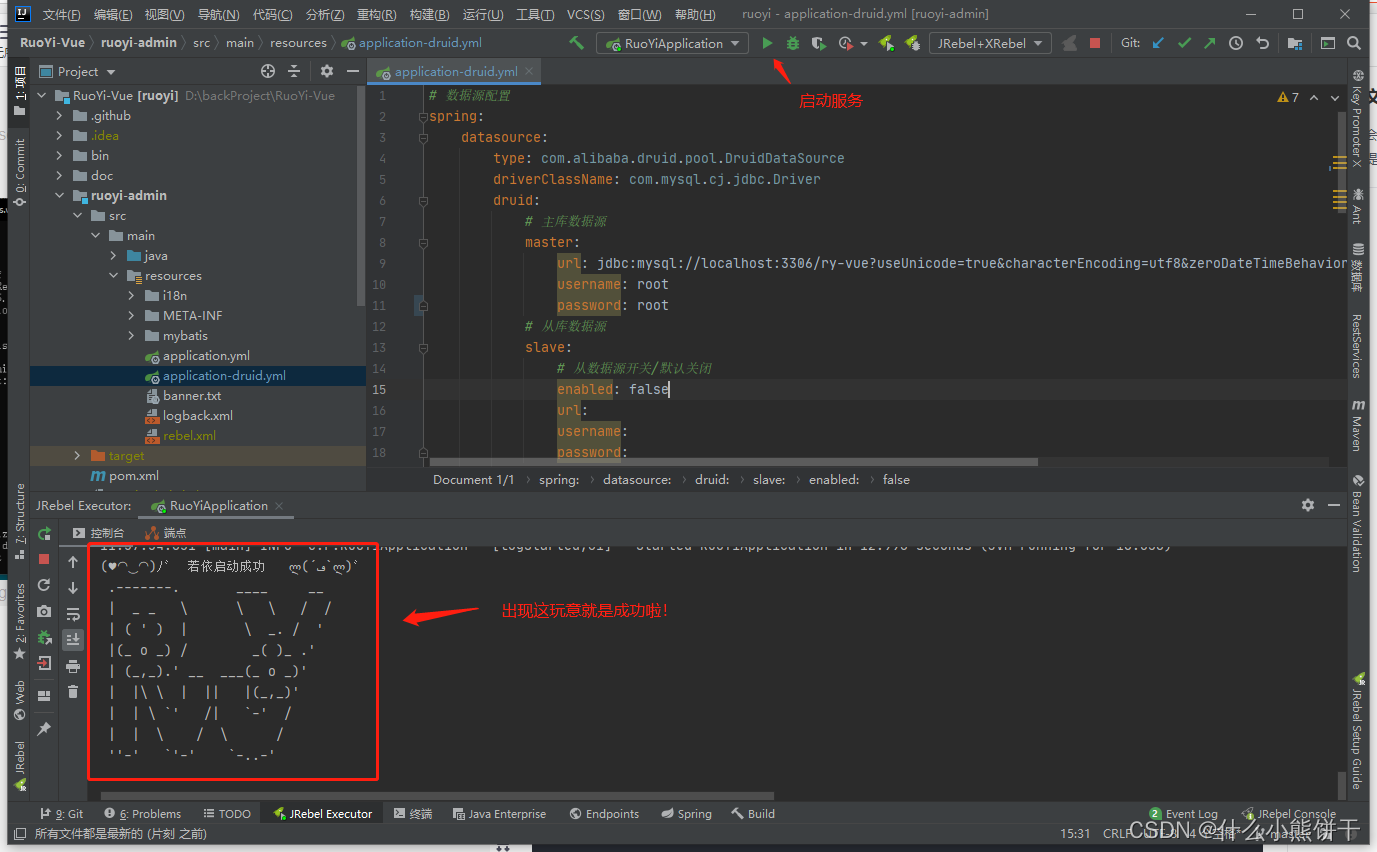Update project with Git blue arrow
This screenshot has height=852, width=1377.
point(1159,43)
